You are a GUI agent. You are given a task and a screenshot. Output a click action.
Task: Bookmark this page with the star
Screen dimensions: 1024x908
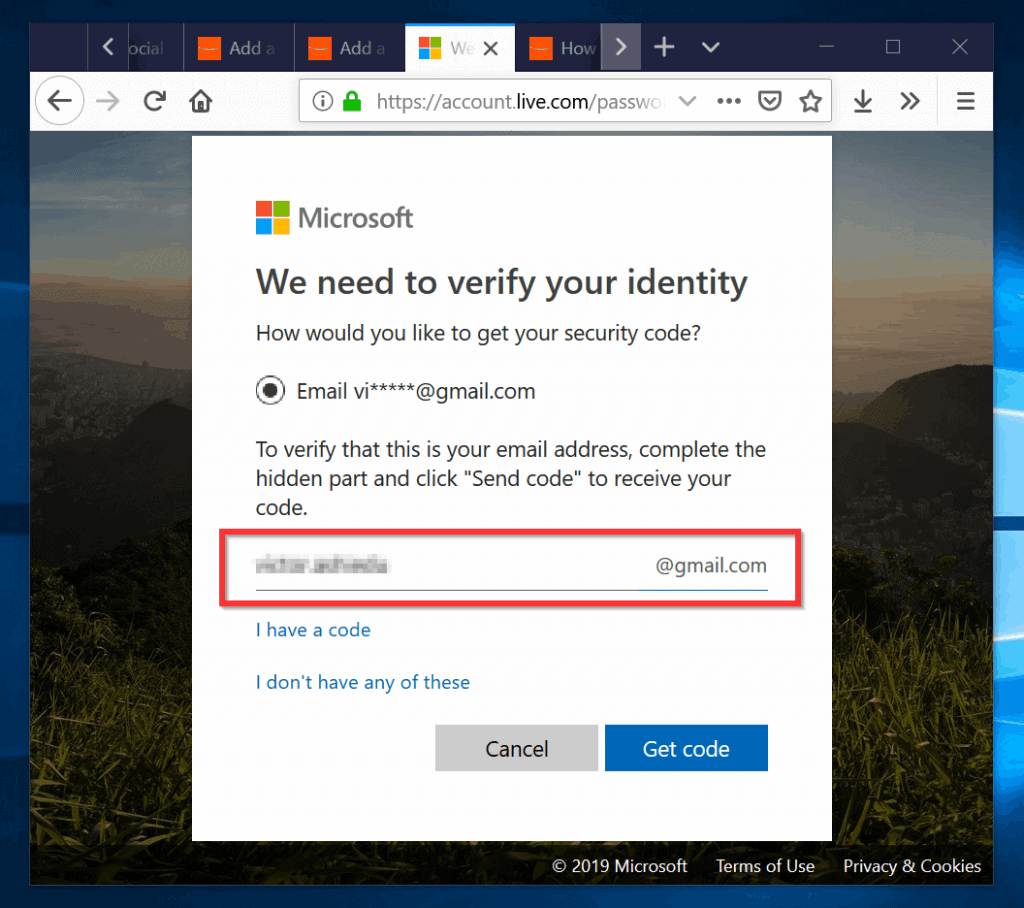tap(810, 101)
